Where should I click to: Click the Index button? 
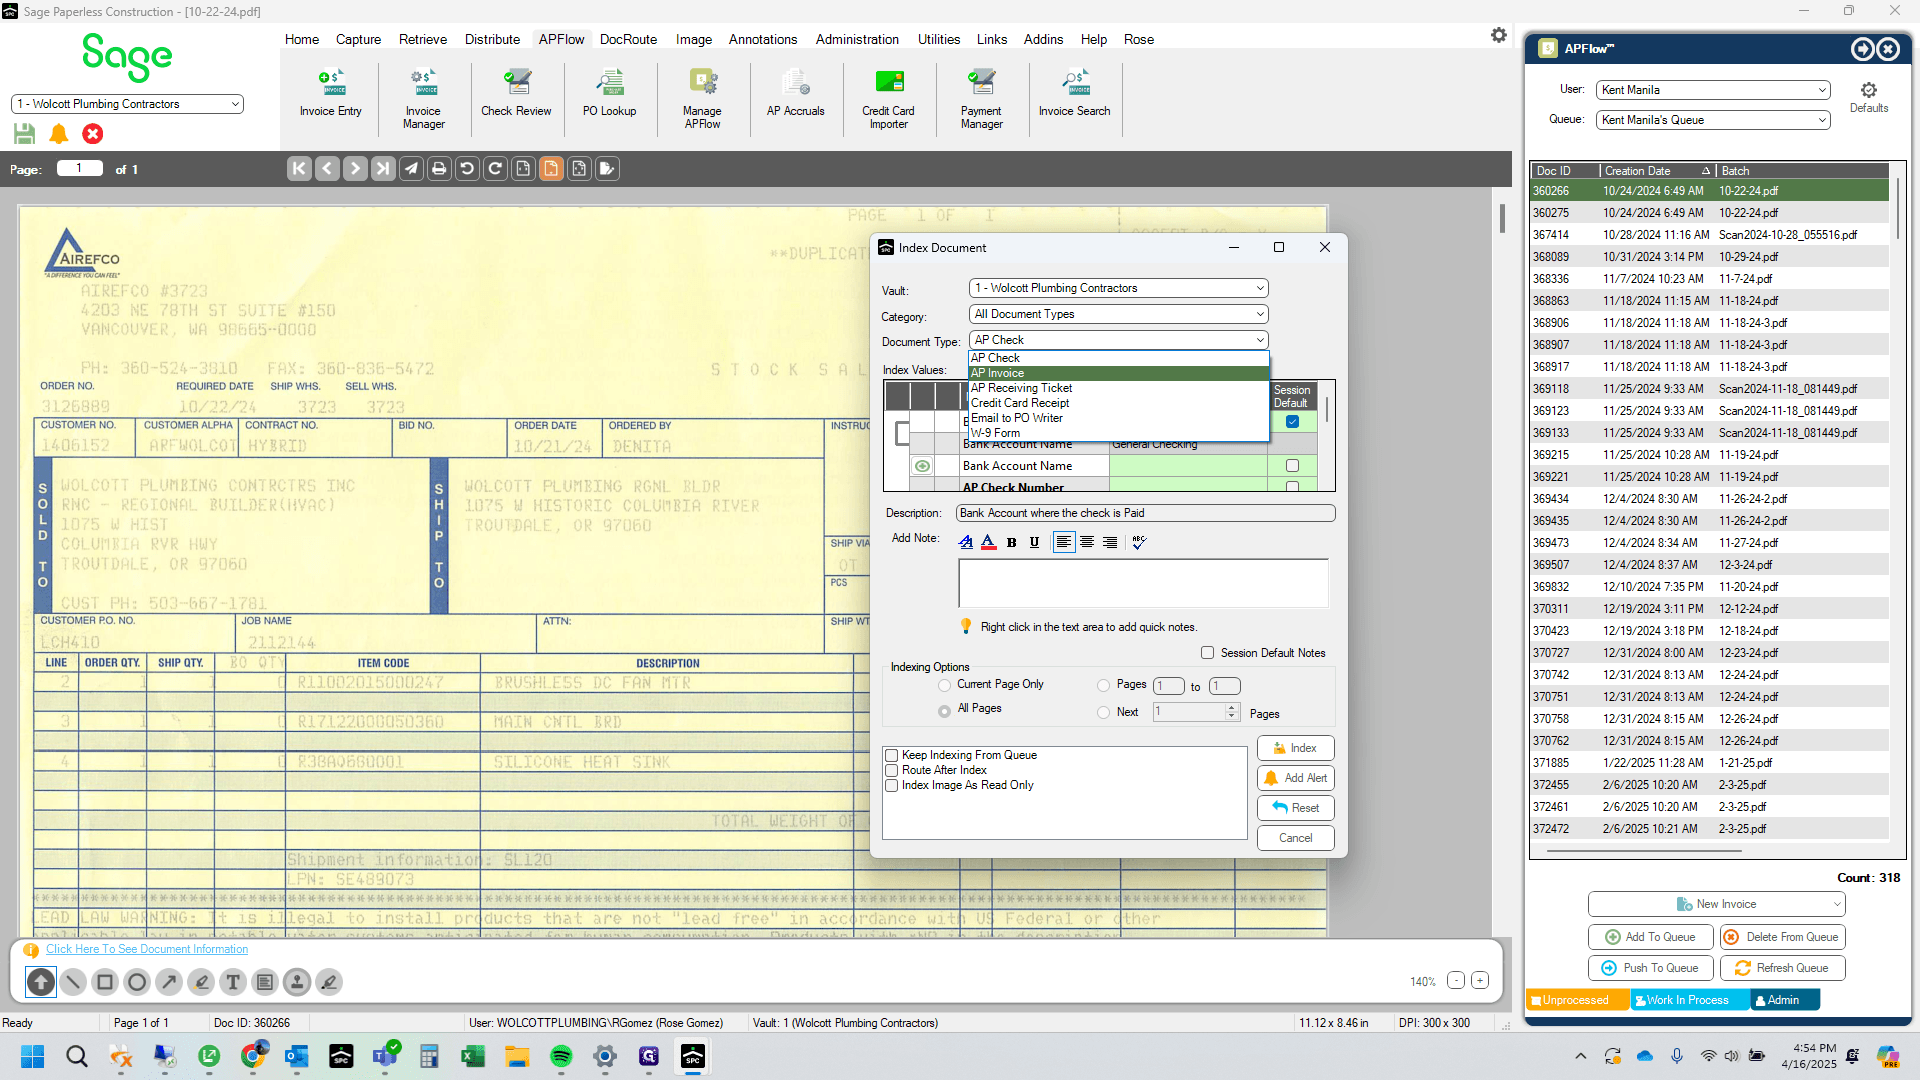click(1295, 748)
